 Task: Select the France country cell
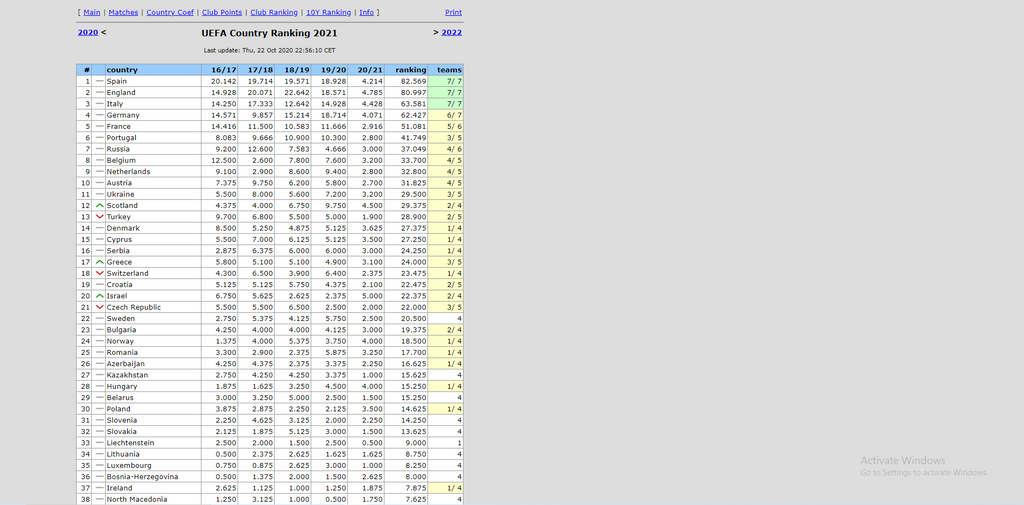click(x=153, y=127)
